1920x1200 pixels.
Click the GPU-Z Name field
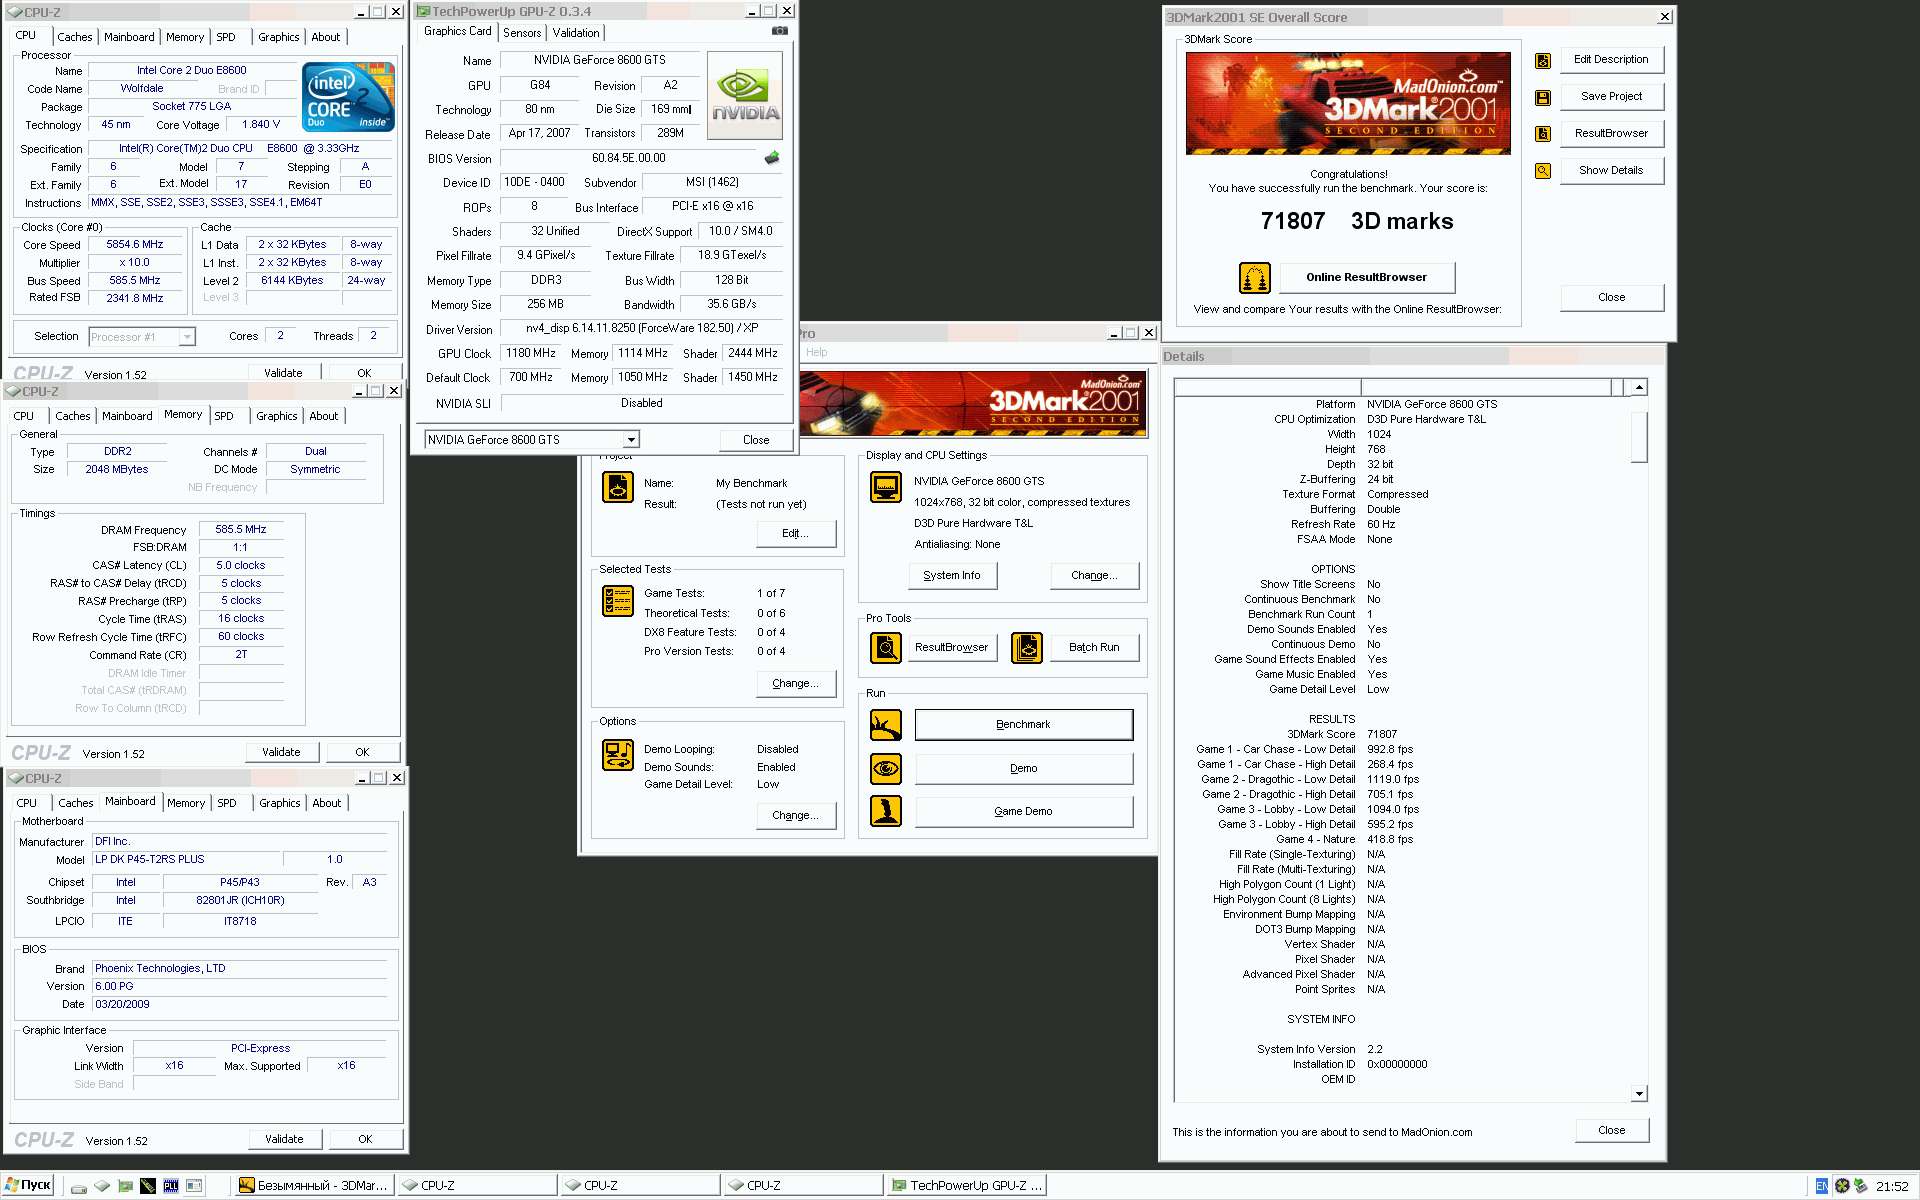pyautogui.click(x=599, y=61)
